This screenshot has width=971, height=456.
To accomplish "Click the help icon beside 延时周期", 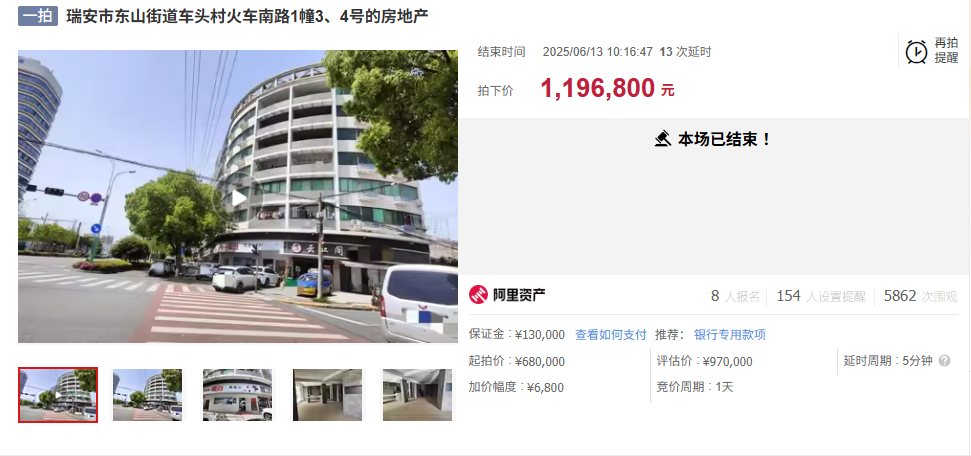I will point(944,361).
